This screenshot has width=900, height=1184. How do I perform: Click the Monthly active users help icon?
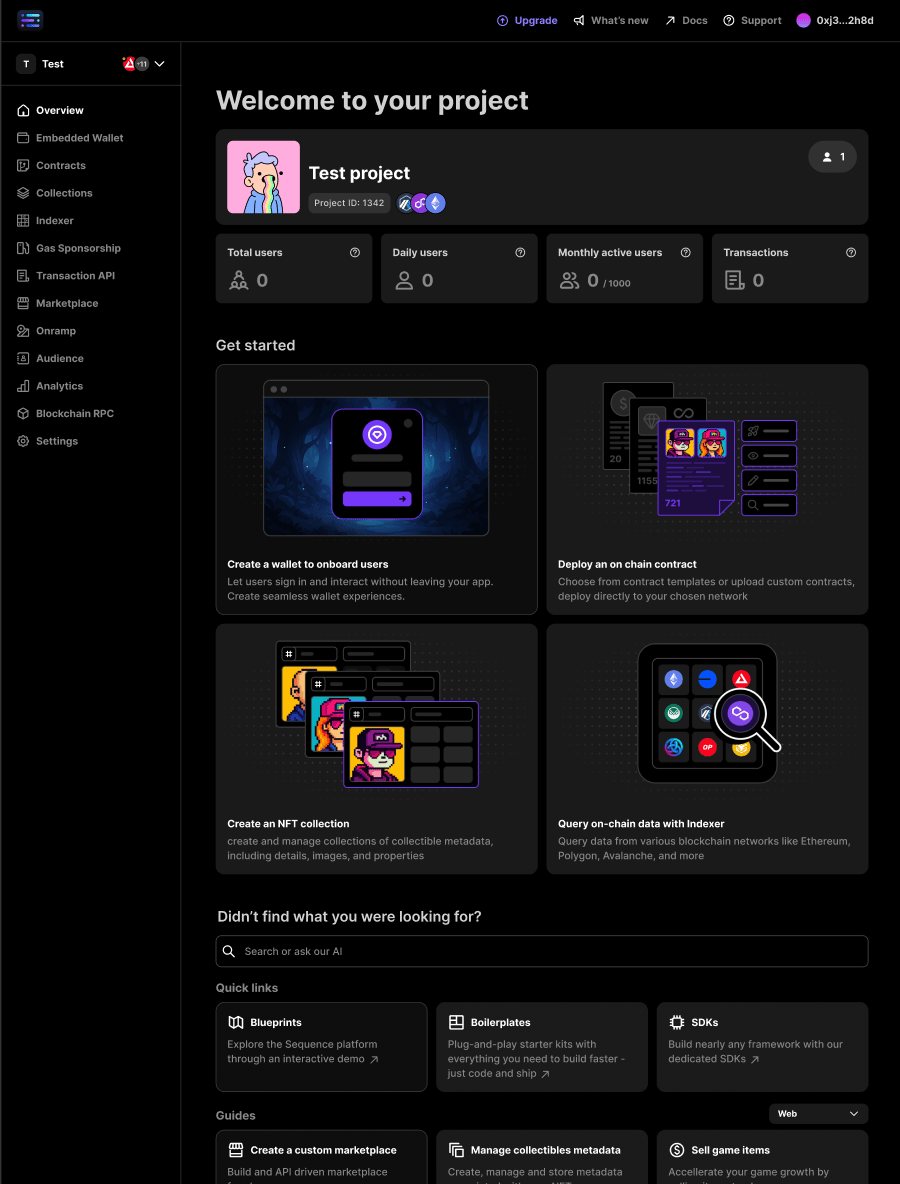point(686,253)
